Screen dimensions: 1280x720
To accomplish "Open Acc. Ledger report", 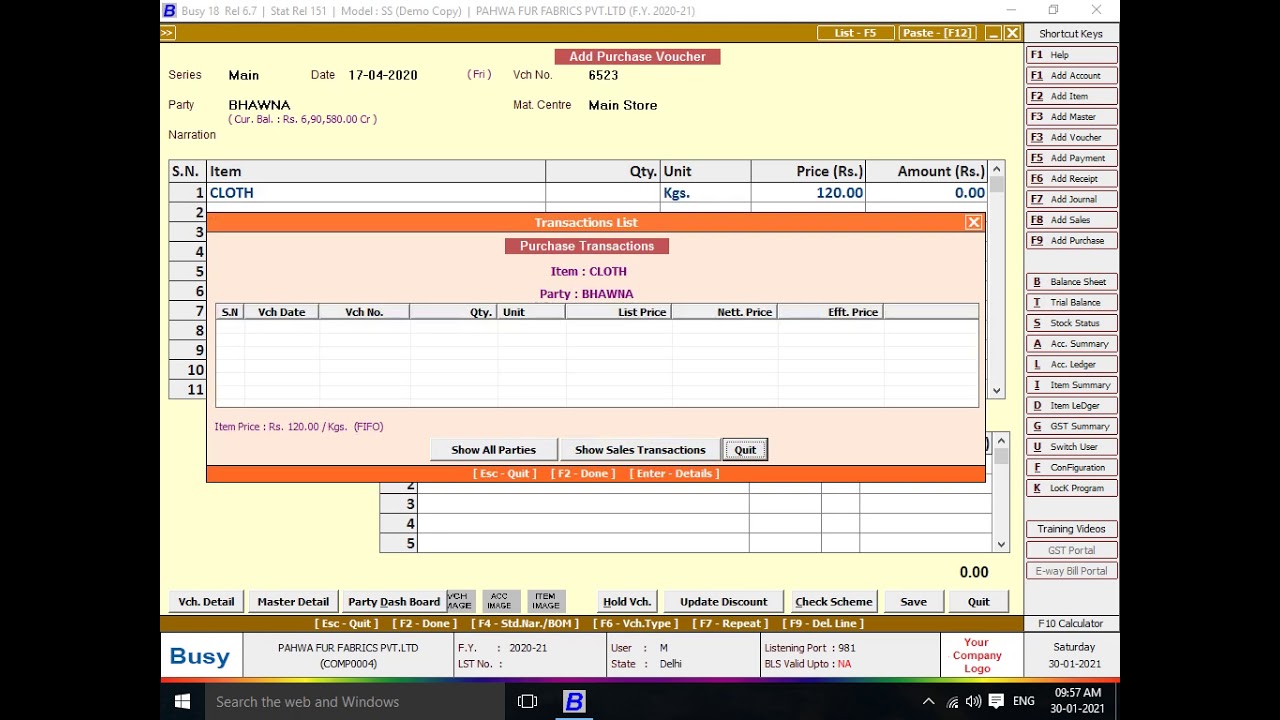I will [1072, 364].
